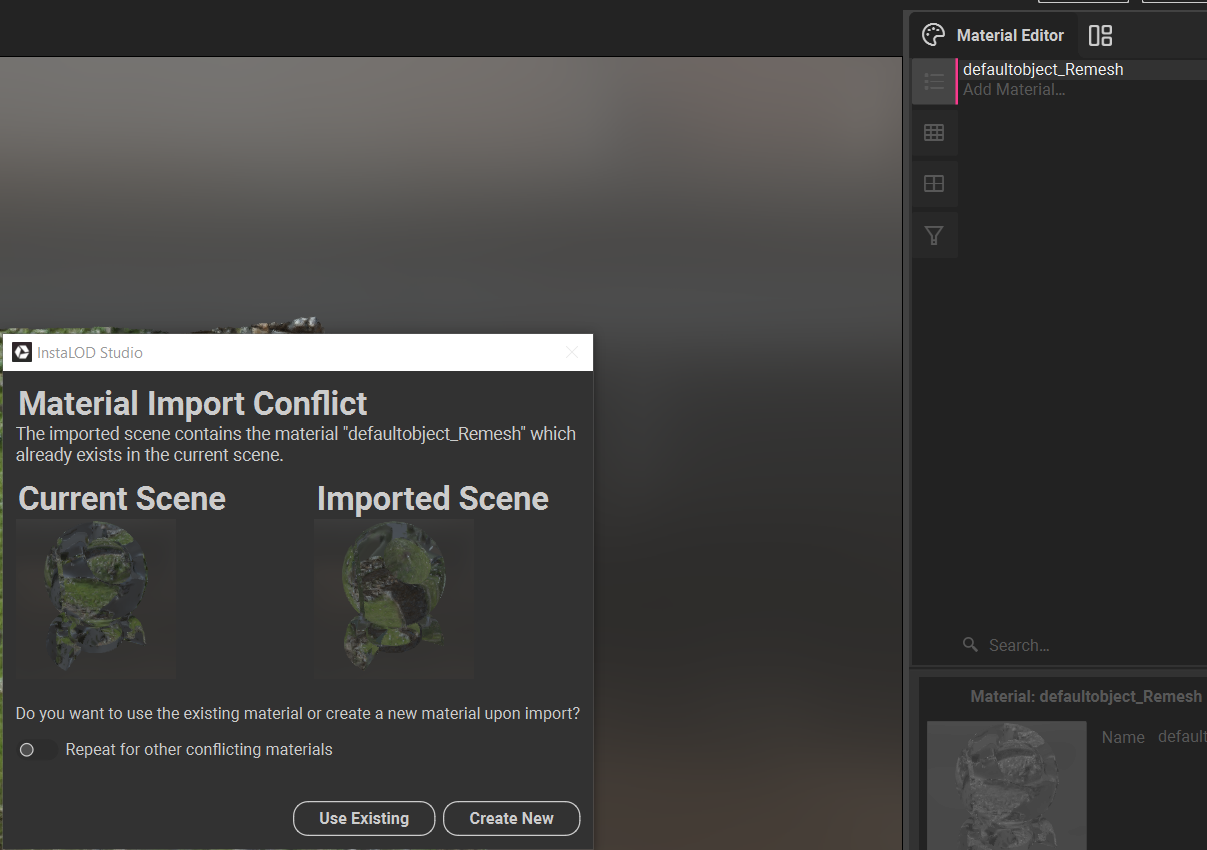Switch to the small grid view icon

tap(934, 133)
